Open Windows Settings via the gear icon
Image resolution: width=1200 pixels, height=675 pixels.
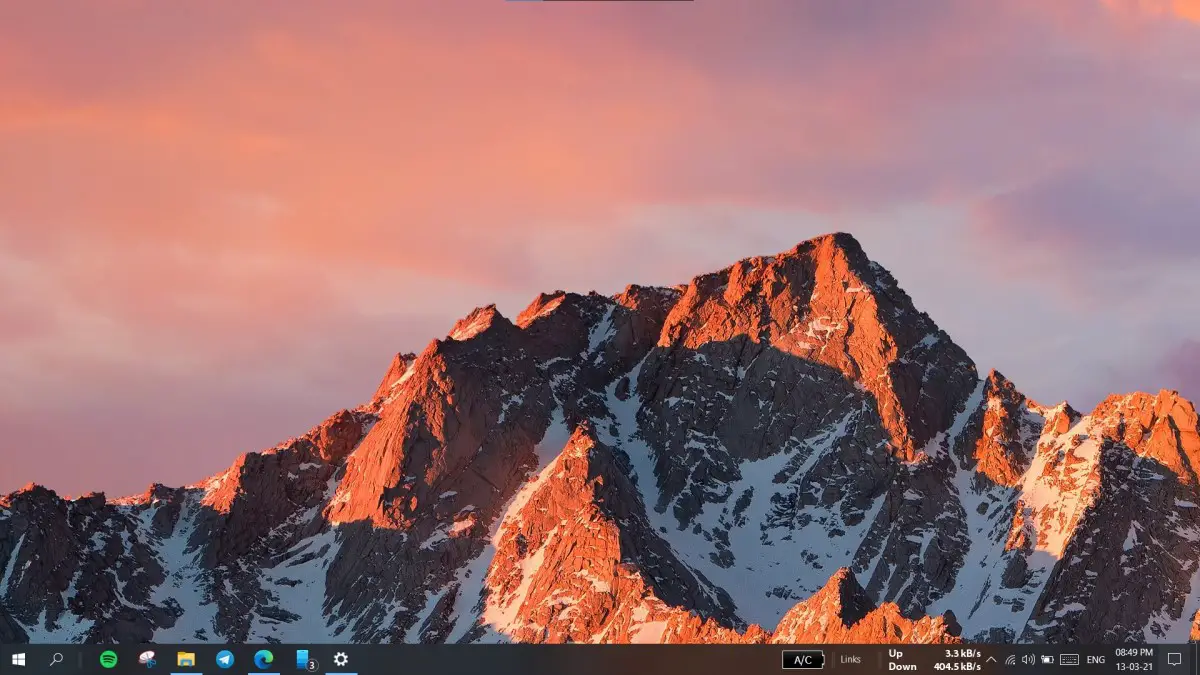(x=340, y=659)
